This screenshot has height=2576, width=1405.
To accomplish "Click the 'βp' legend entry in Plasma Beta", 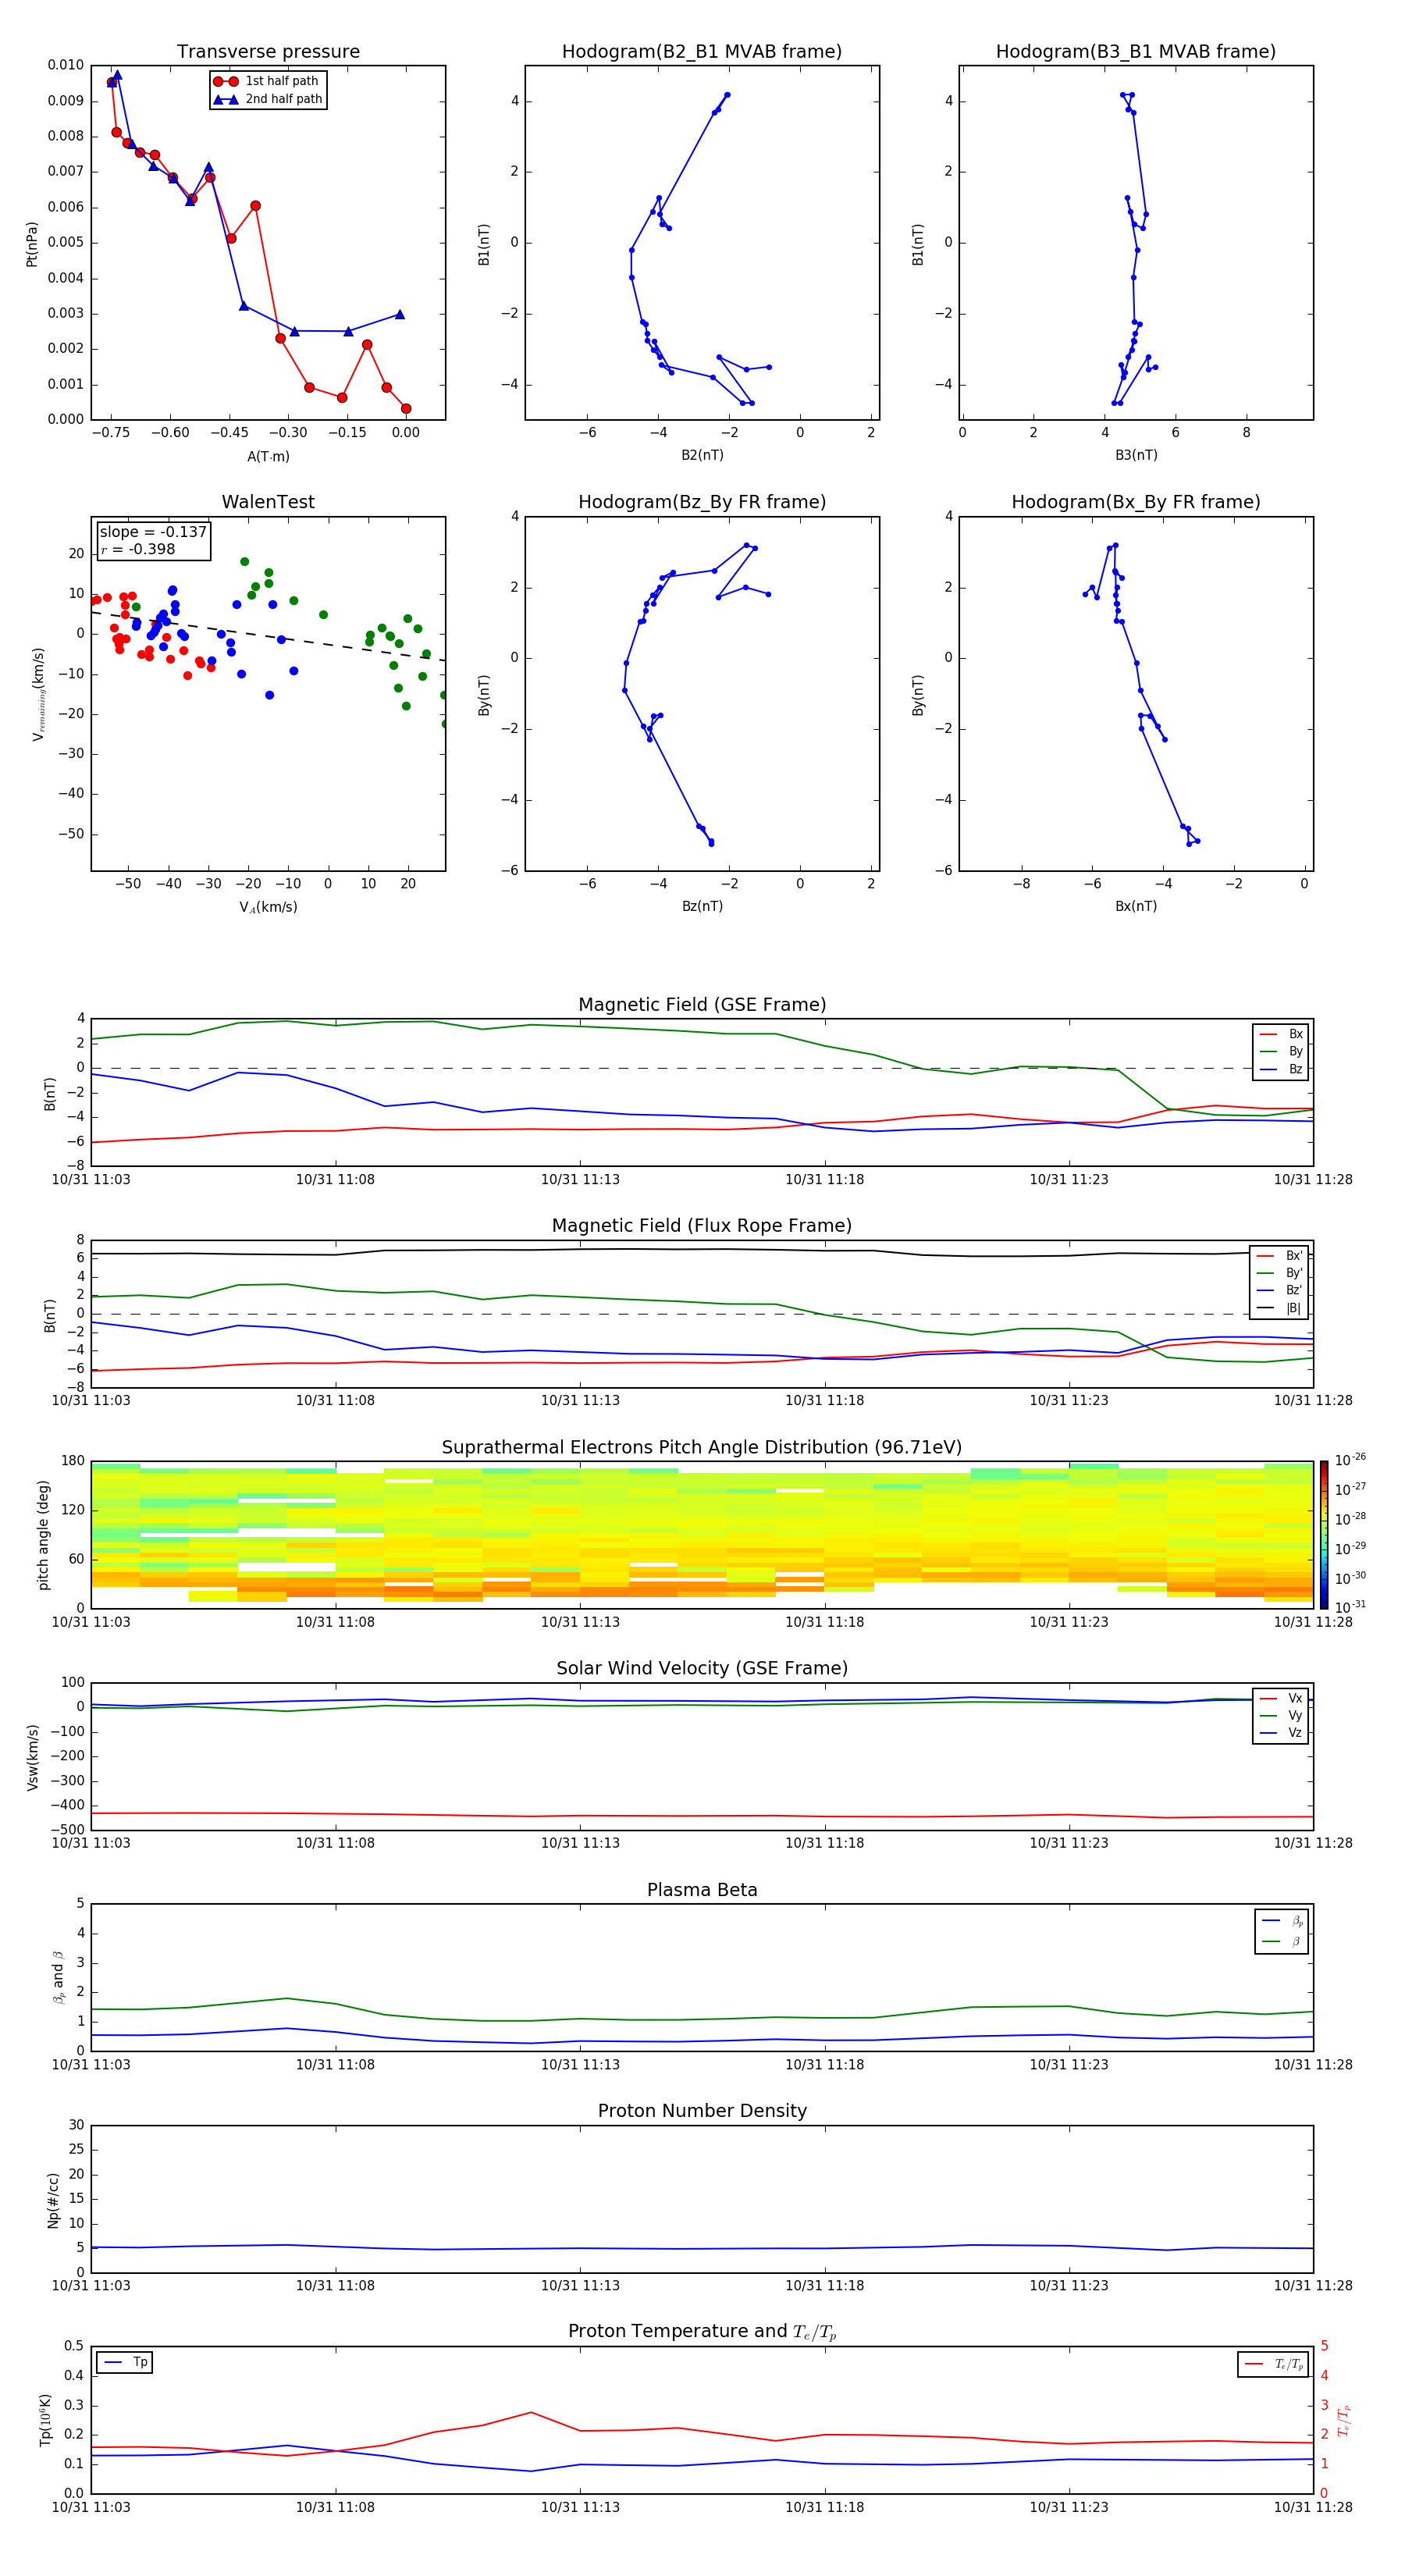I will [x=1282, y=1921].
